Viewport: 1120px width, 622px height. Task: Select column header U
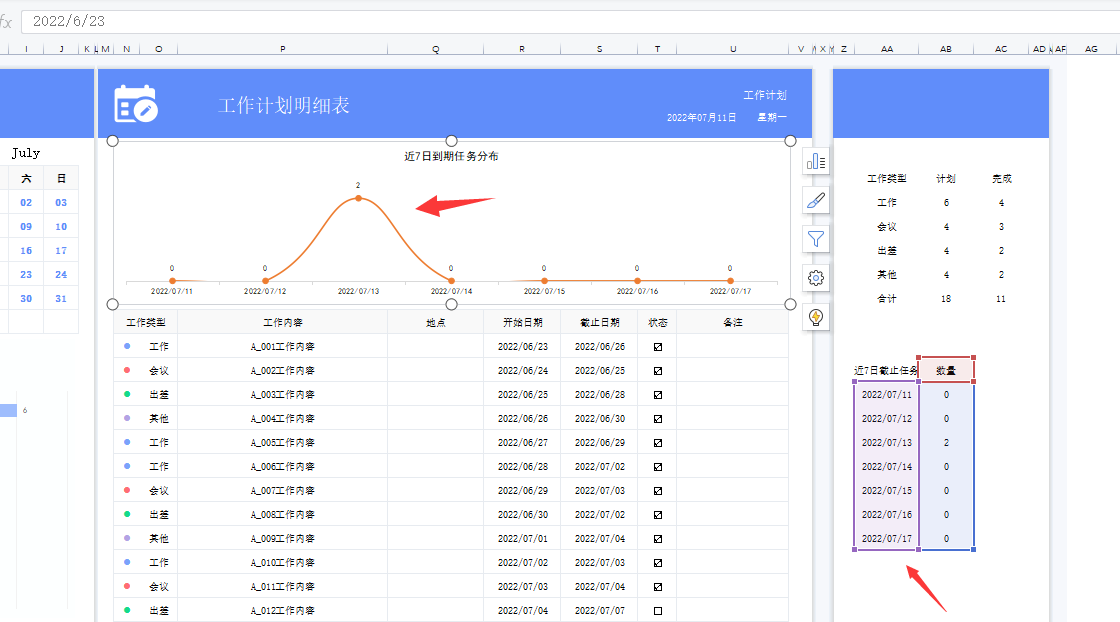(x=733, y=49)
